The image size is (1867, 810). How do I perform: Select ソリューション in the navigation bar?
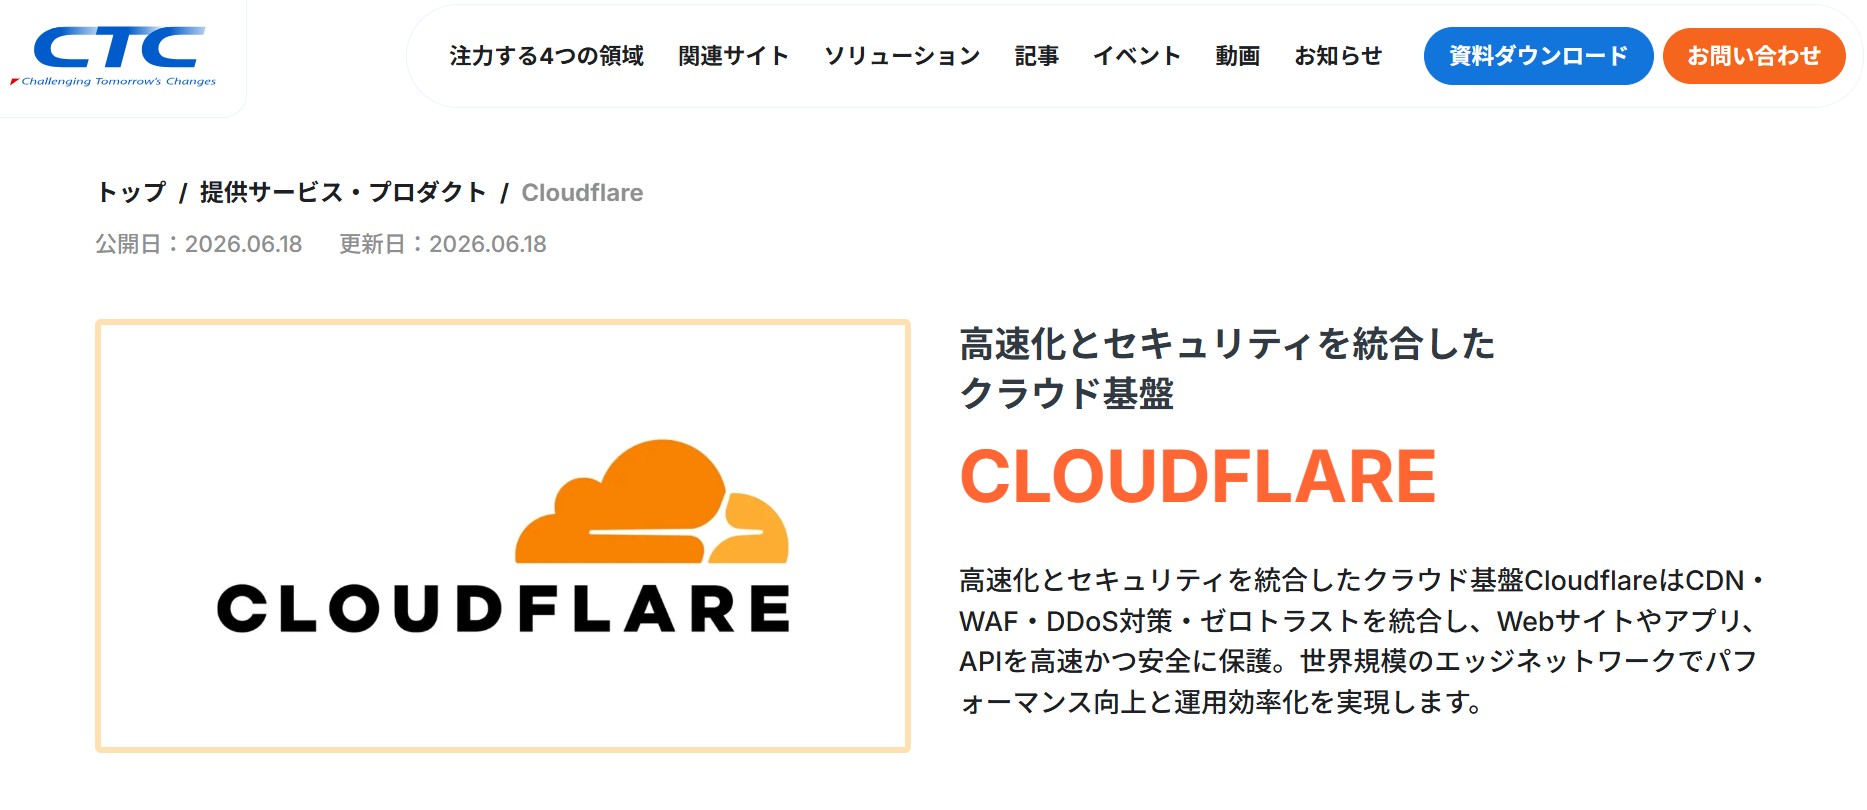click(902, 56)
